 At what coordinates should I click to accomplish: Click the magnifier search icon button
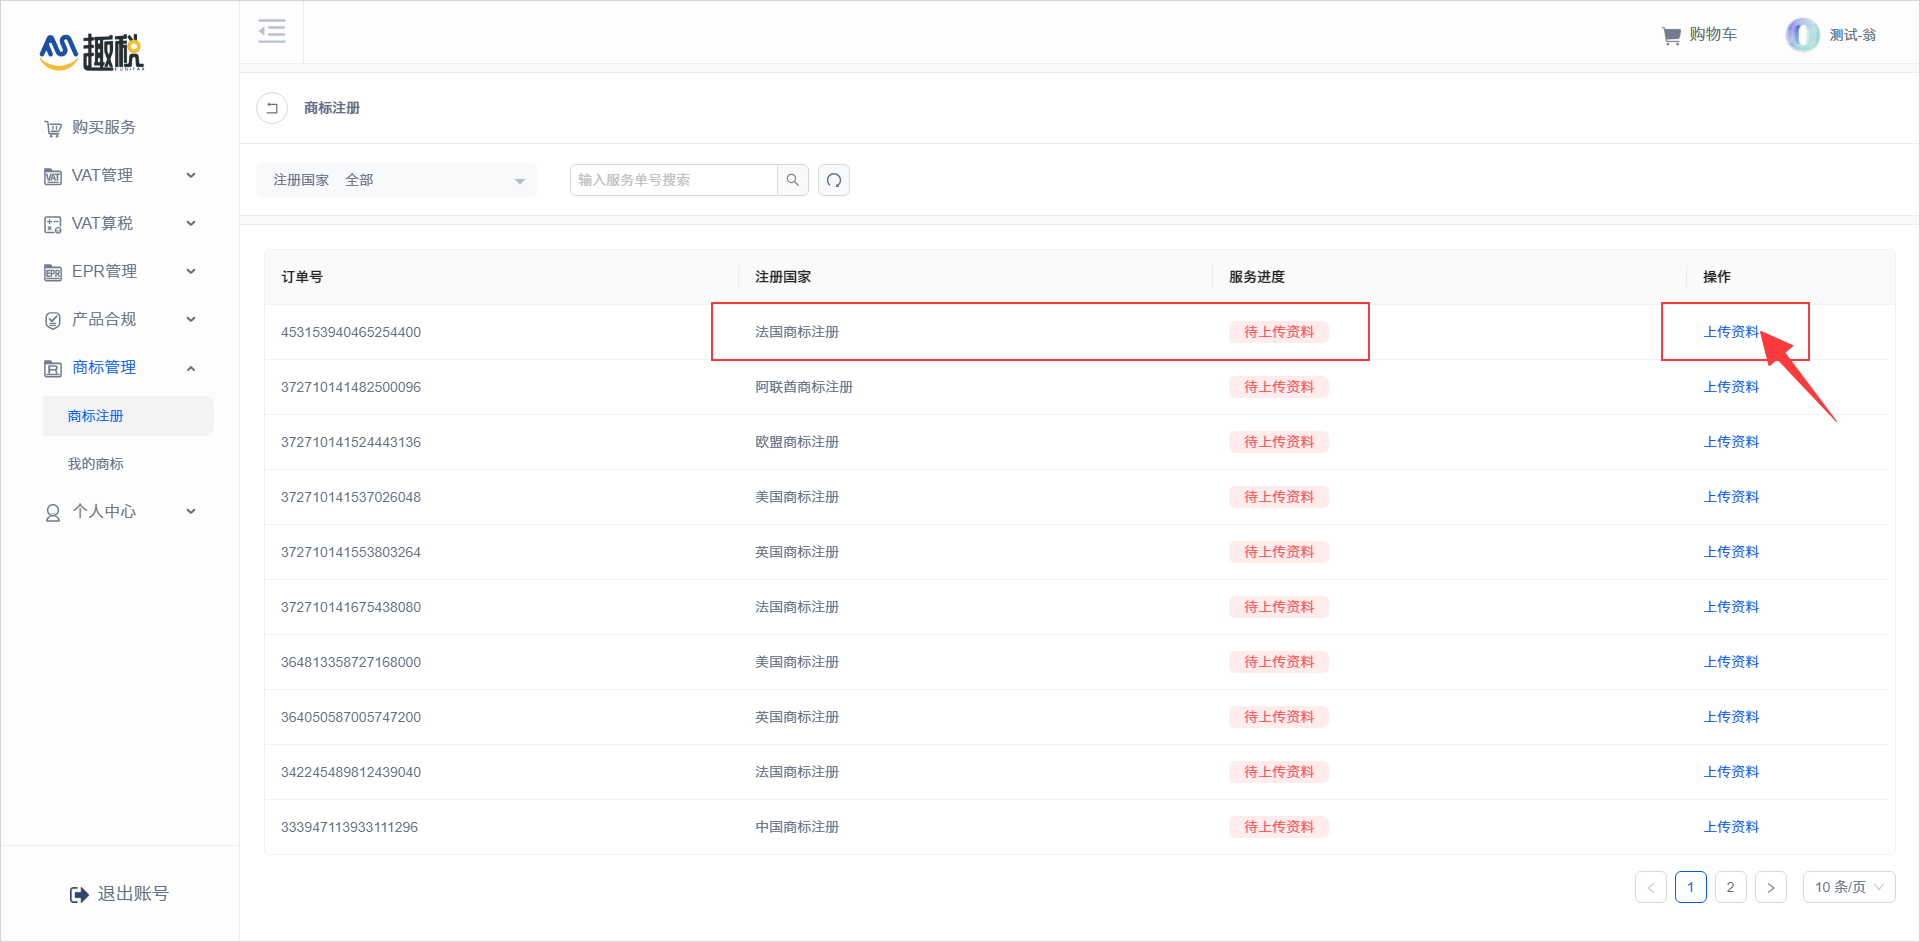(793, 180)
